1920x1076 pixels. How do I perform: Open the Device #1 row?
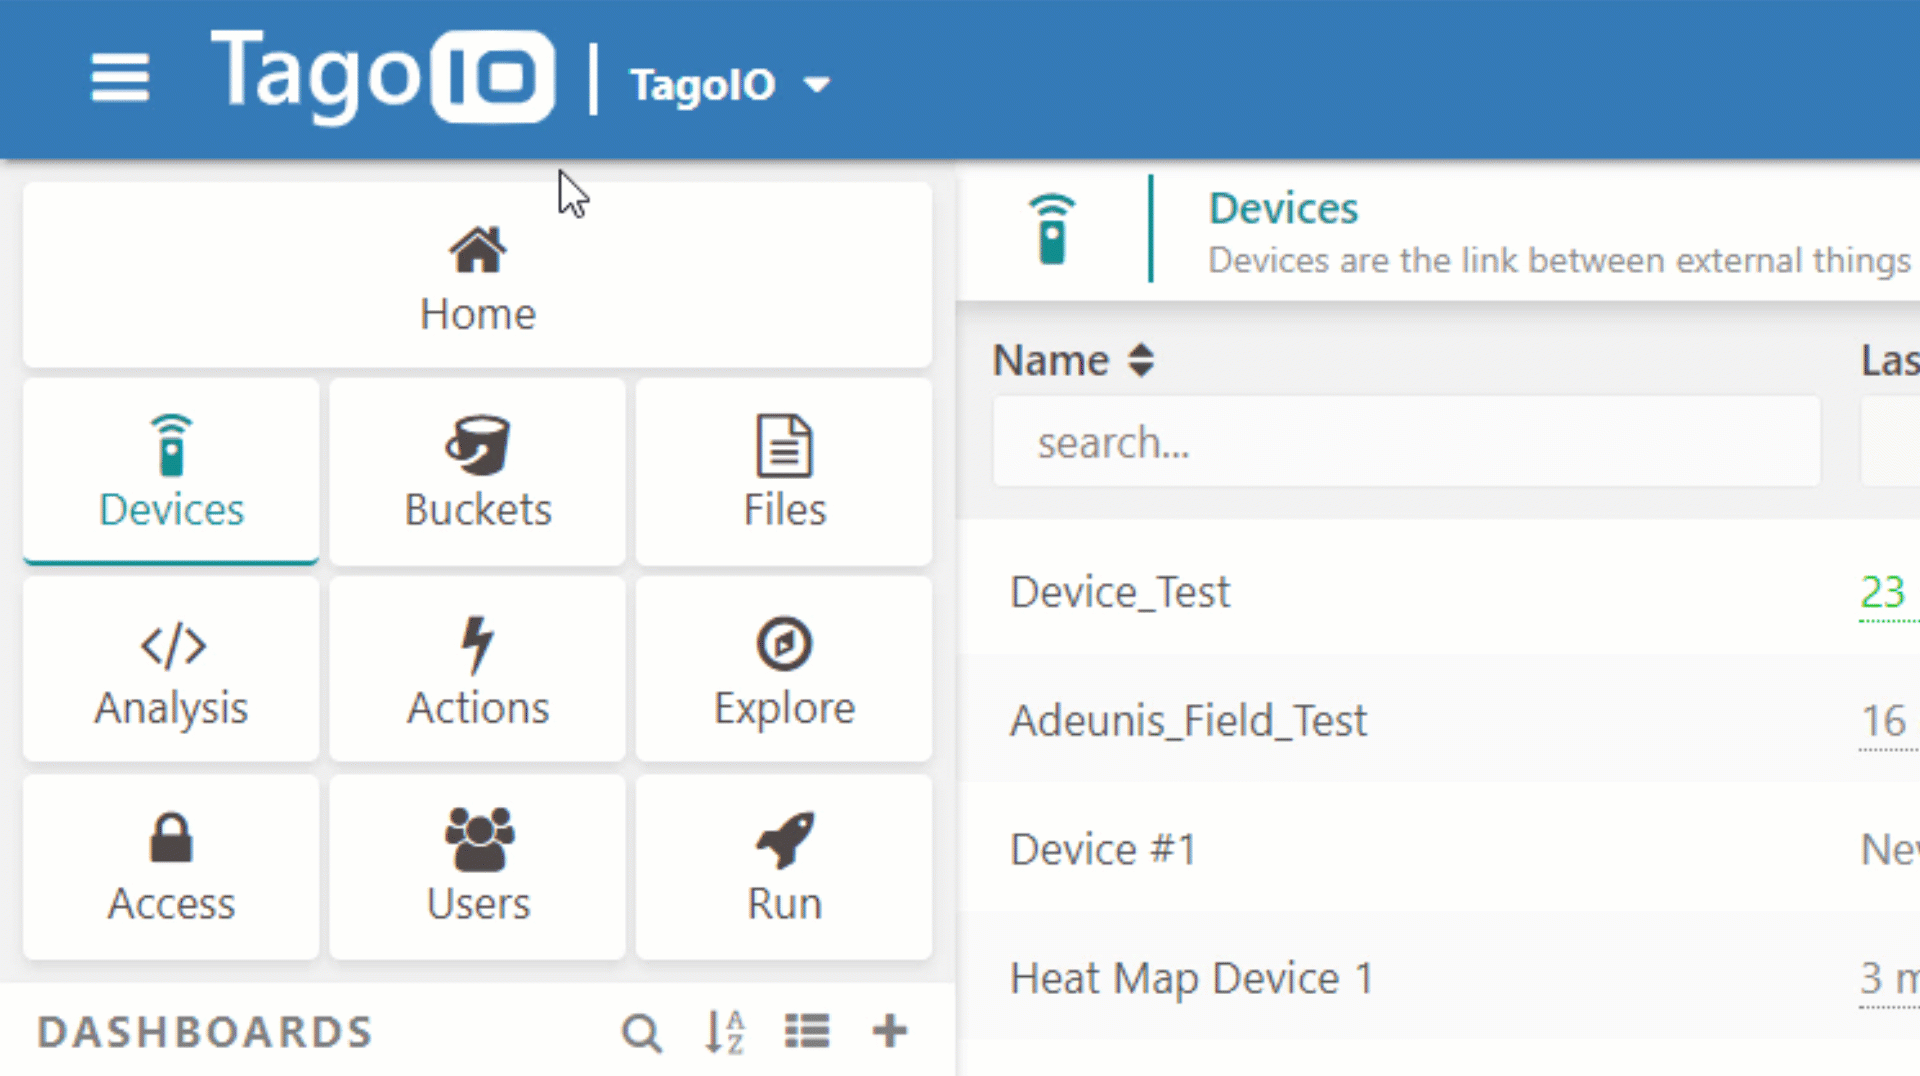(x=1438, y=849)
